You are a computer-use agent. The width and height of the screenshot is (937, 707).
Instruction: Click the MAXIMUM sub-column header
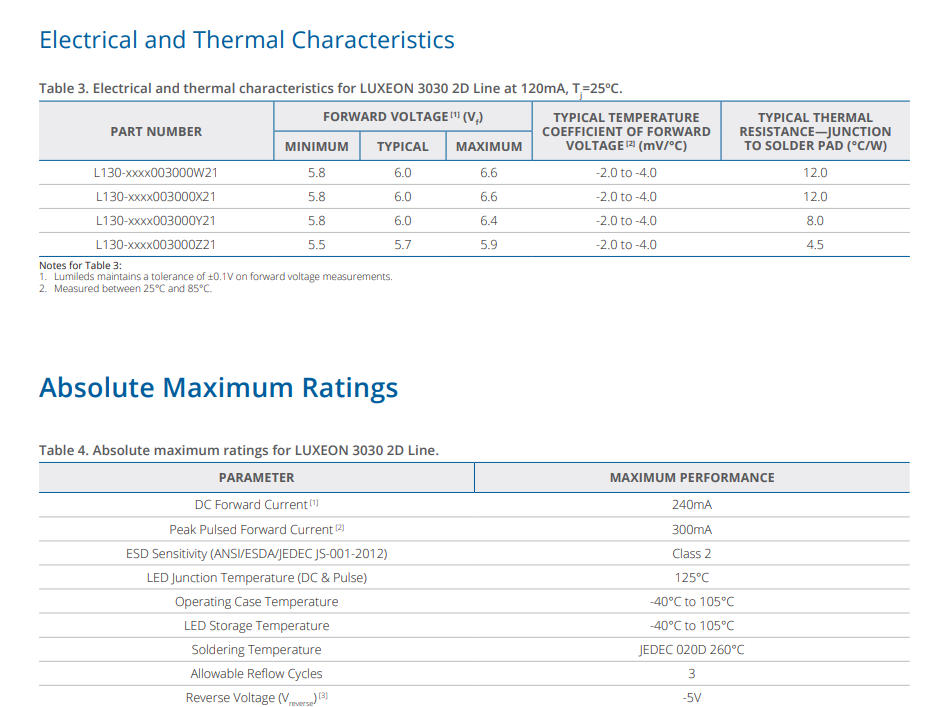[489, 146]
